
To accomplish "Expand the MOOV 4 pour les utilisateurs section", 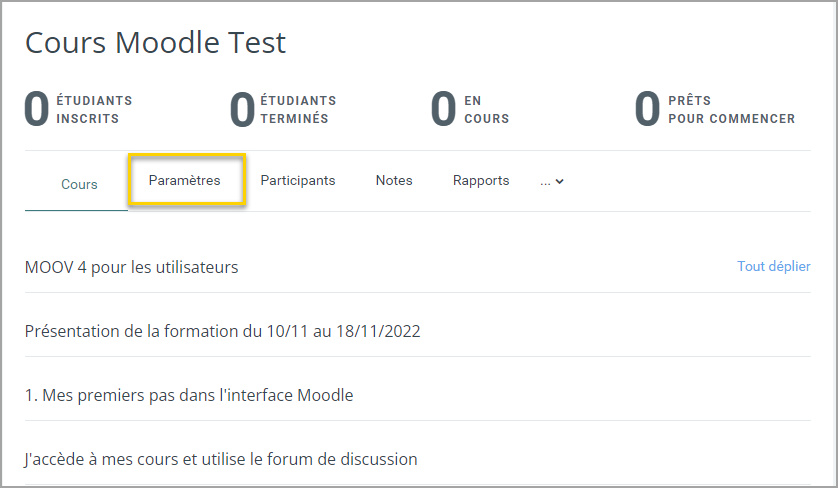I will [x=131, y=267].
